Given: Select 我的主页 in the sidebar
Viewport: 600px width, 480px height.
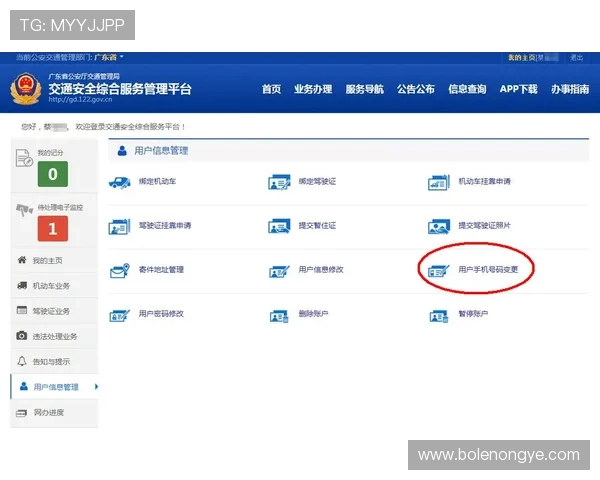Looking at the screenshot, I should (54, 260).
